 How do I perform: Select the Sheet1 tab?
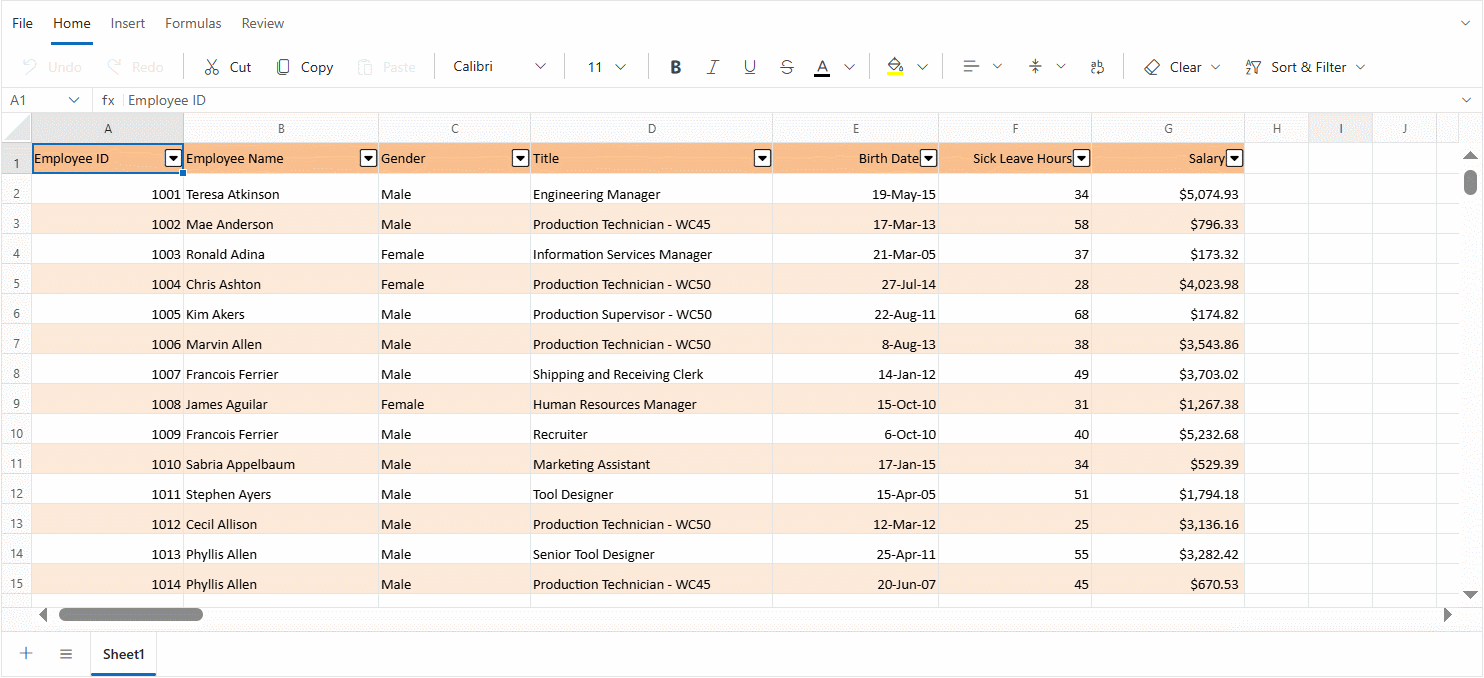click(x=124, y=654)
